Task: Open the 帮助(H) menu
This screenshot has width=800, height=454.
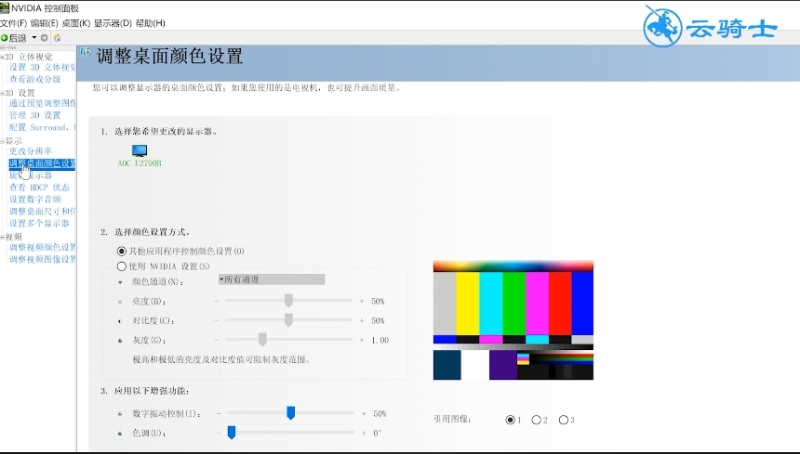Action: tap(151, 23)
